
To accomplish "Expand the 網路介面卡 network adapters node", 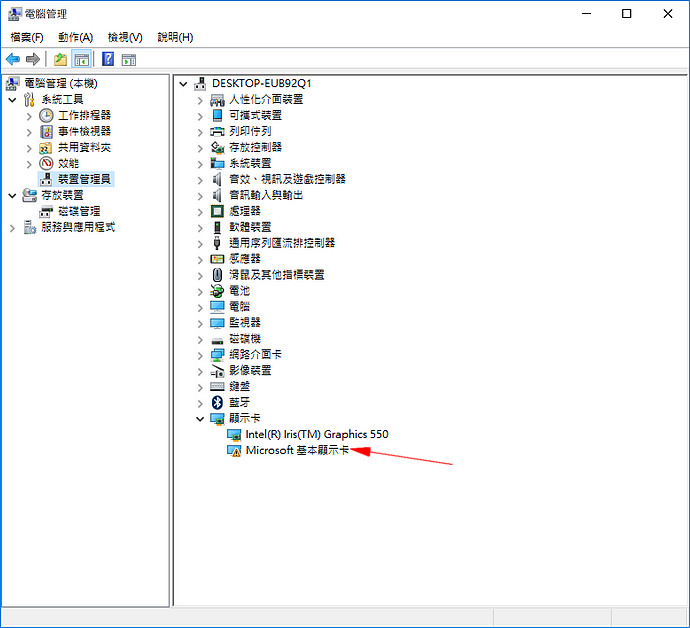I will click(x=200, y=354).
